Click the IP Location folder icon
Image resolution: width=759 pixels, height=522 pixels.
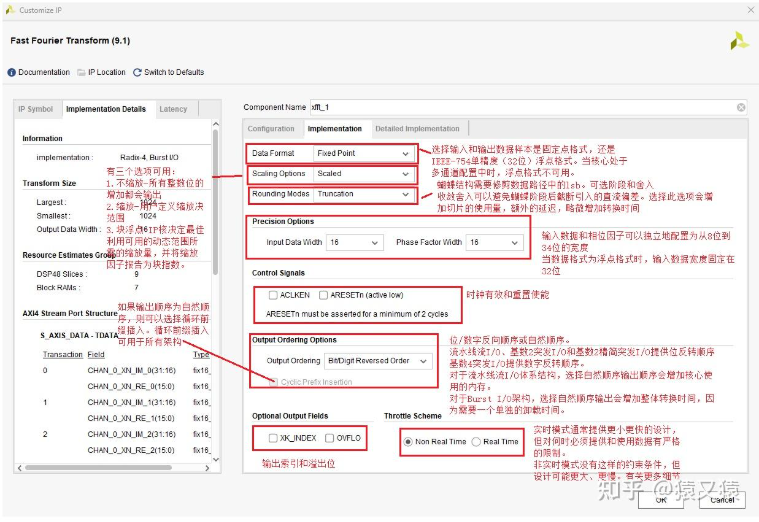coord(81,72)
